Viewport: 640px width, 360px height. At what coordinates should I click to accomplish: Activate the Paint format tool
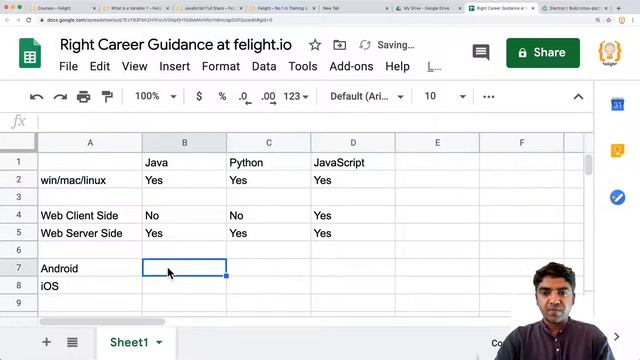tap(107, 97)
